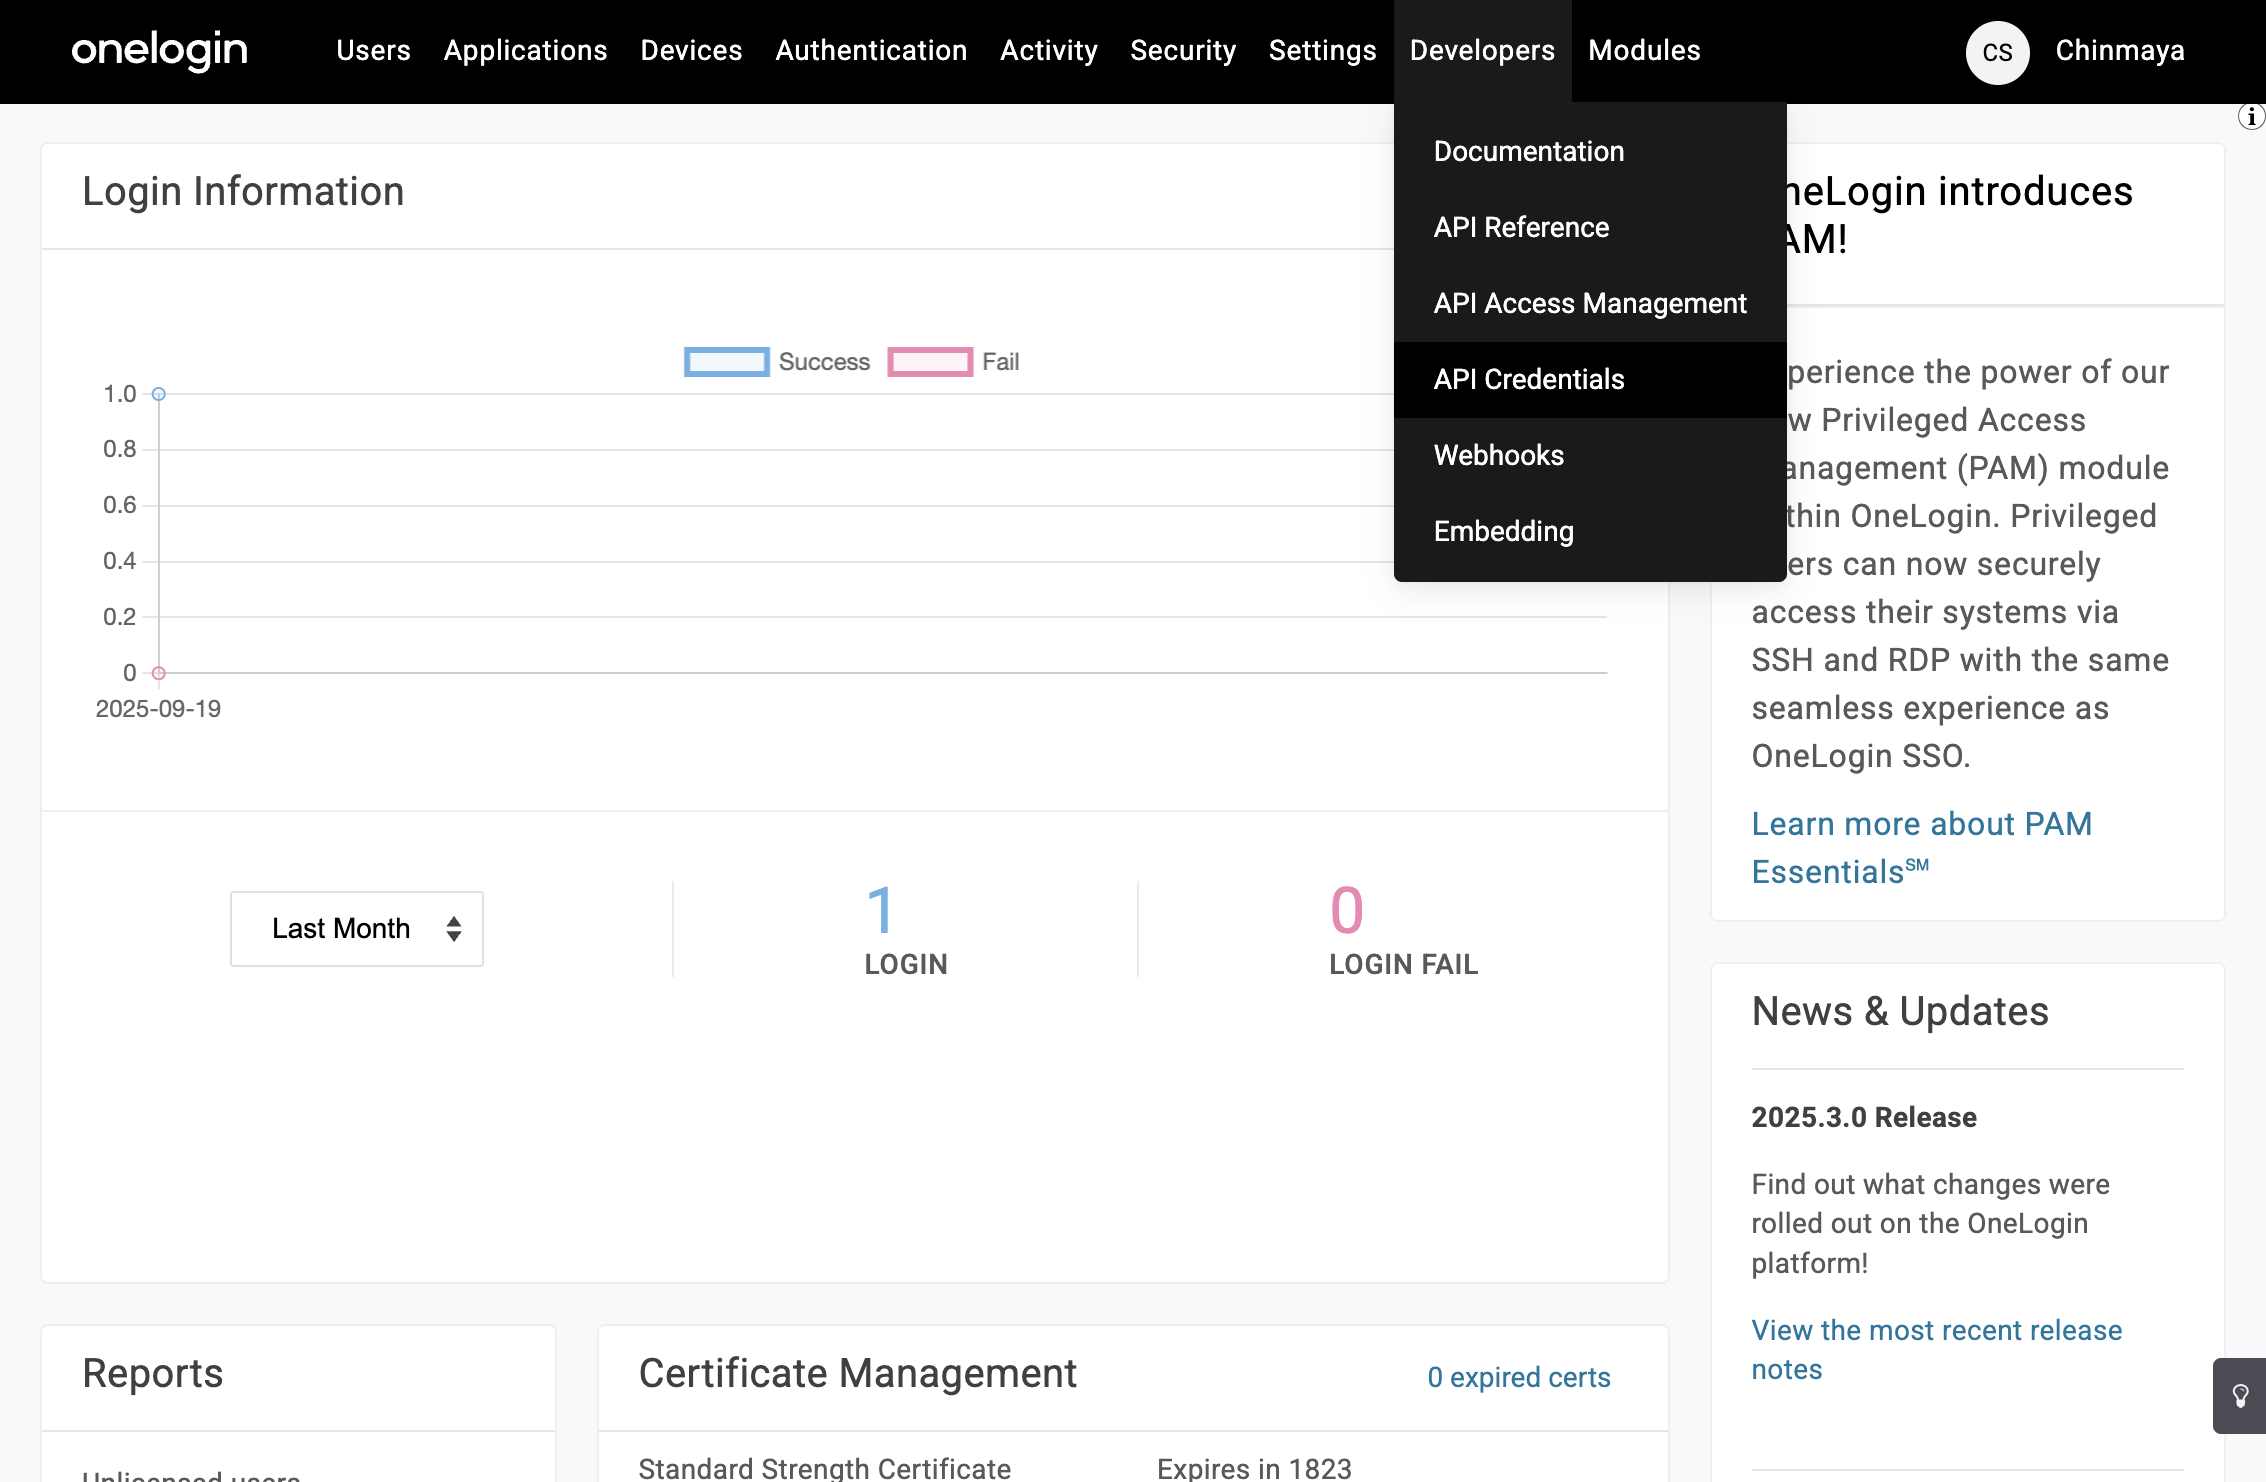2266x1482 pixels.
Task: Choose Webhooks in the dropdown
Action: point(1498,455)
